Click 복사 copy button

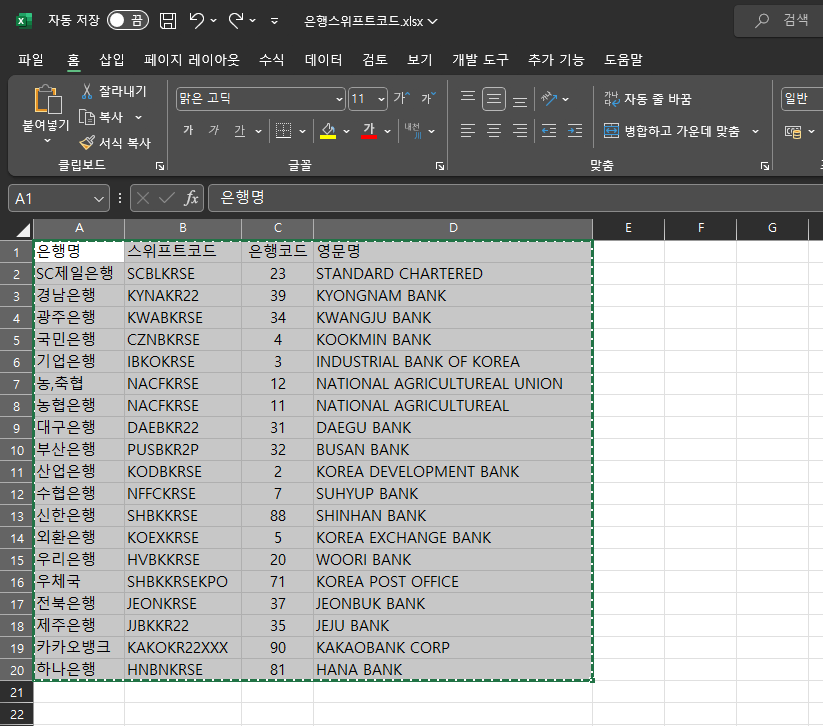[x=102, y=117]
